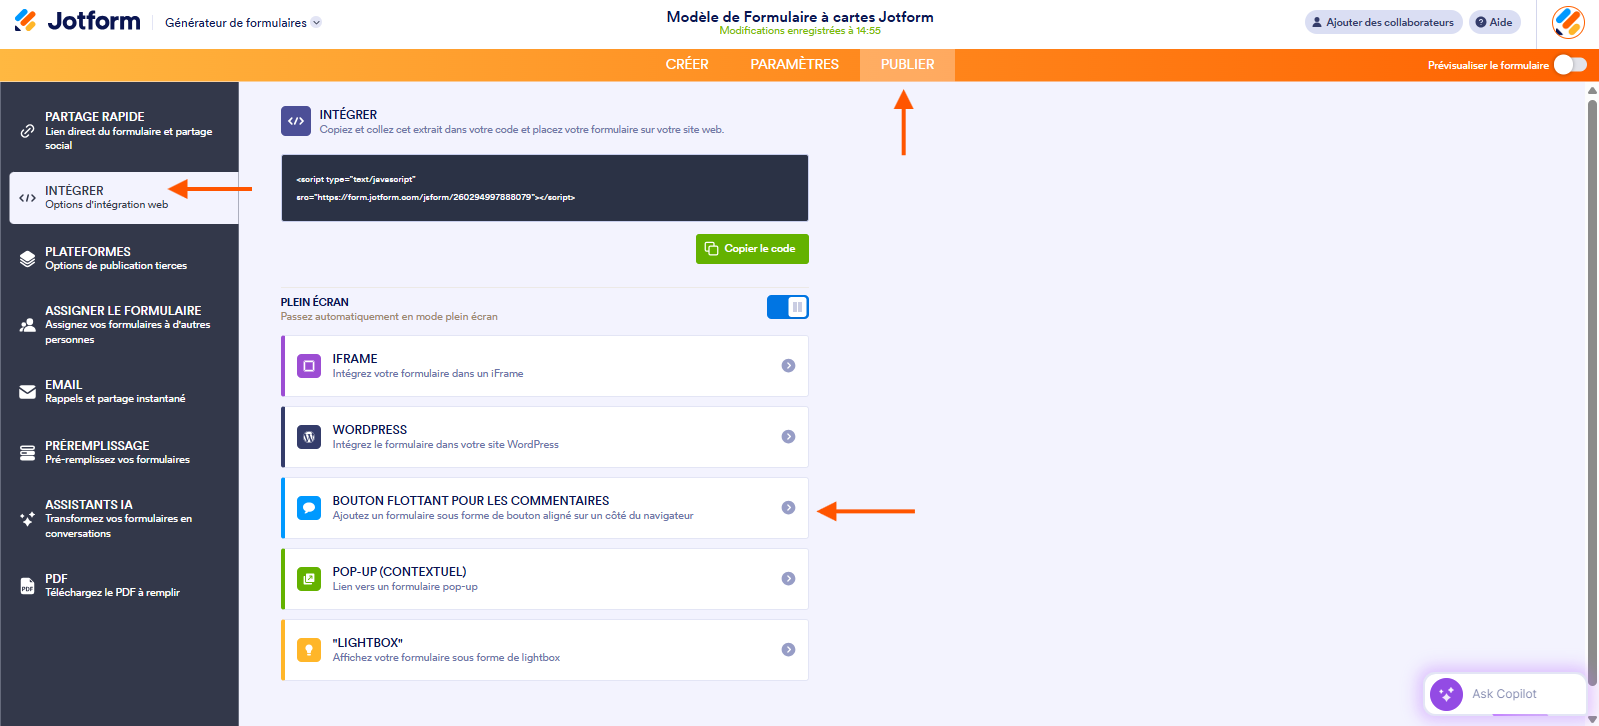Click the yellow Lightbox bulb icon
Screen dimensions: 1599x726
click(x=309, y=650)
